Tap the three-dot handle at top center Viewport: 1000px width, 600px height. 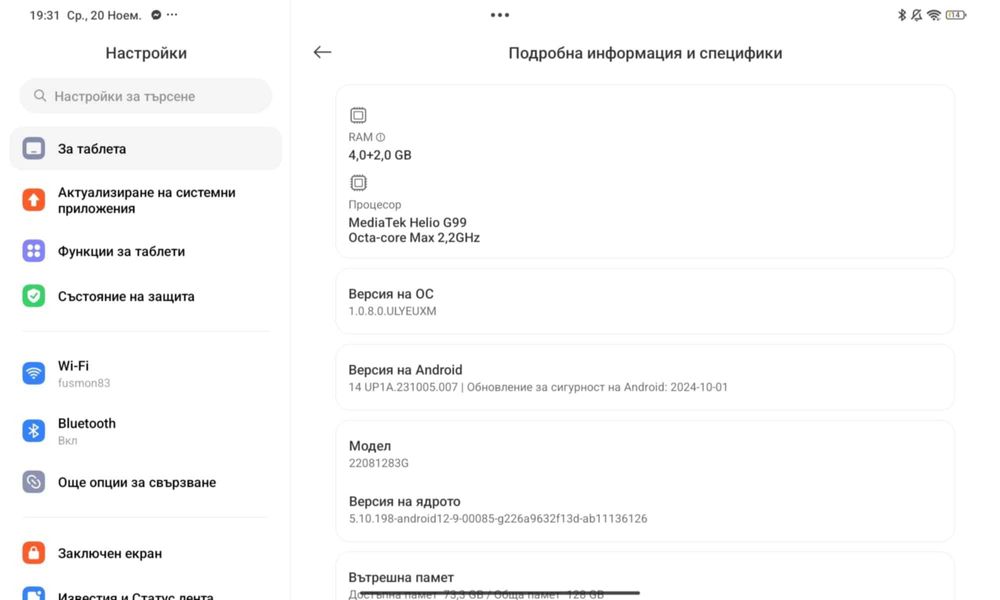point(500,15)
